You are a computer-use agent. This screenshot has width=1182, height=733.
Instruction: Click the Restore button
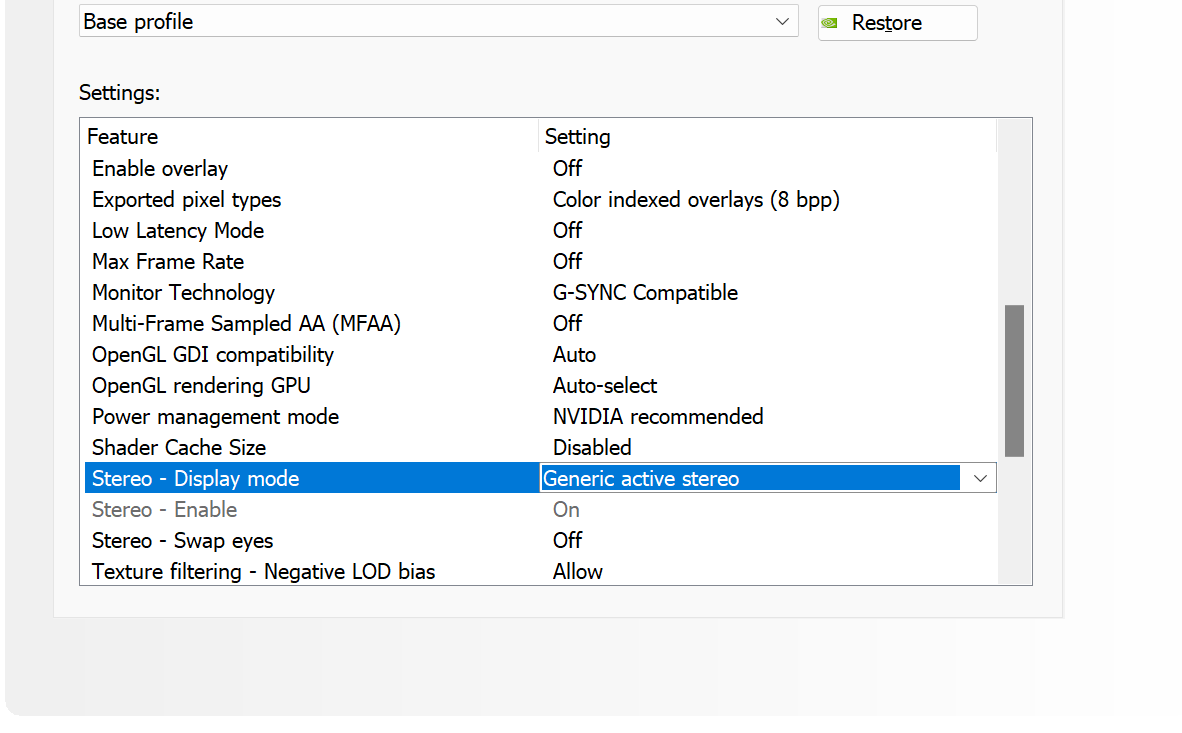click(x=897, y=23)
